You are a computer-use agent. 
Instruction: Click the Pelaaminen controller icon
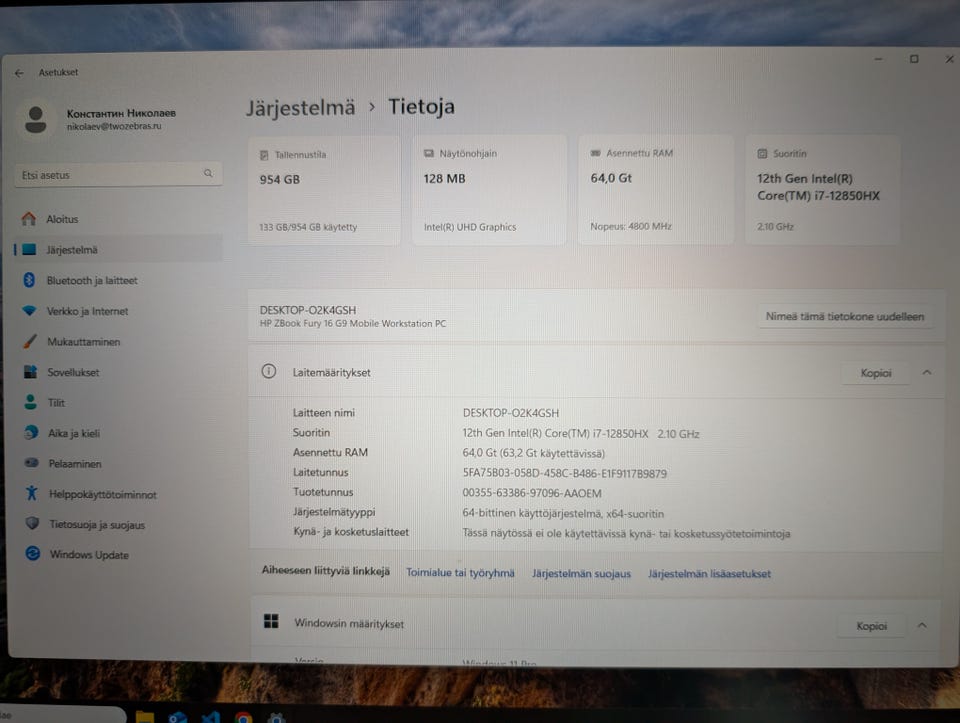[x=31, y=463]
